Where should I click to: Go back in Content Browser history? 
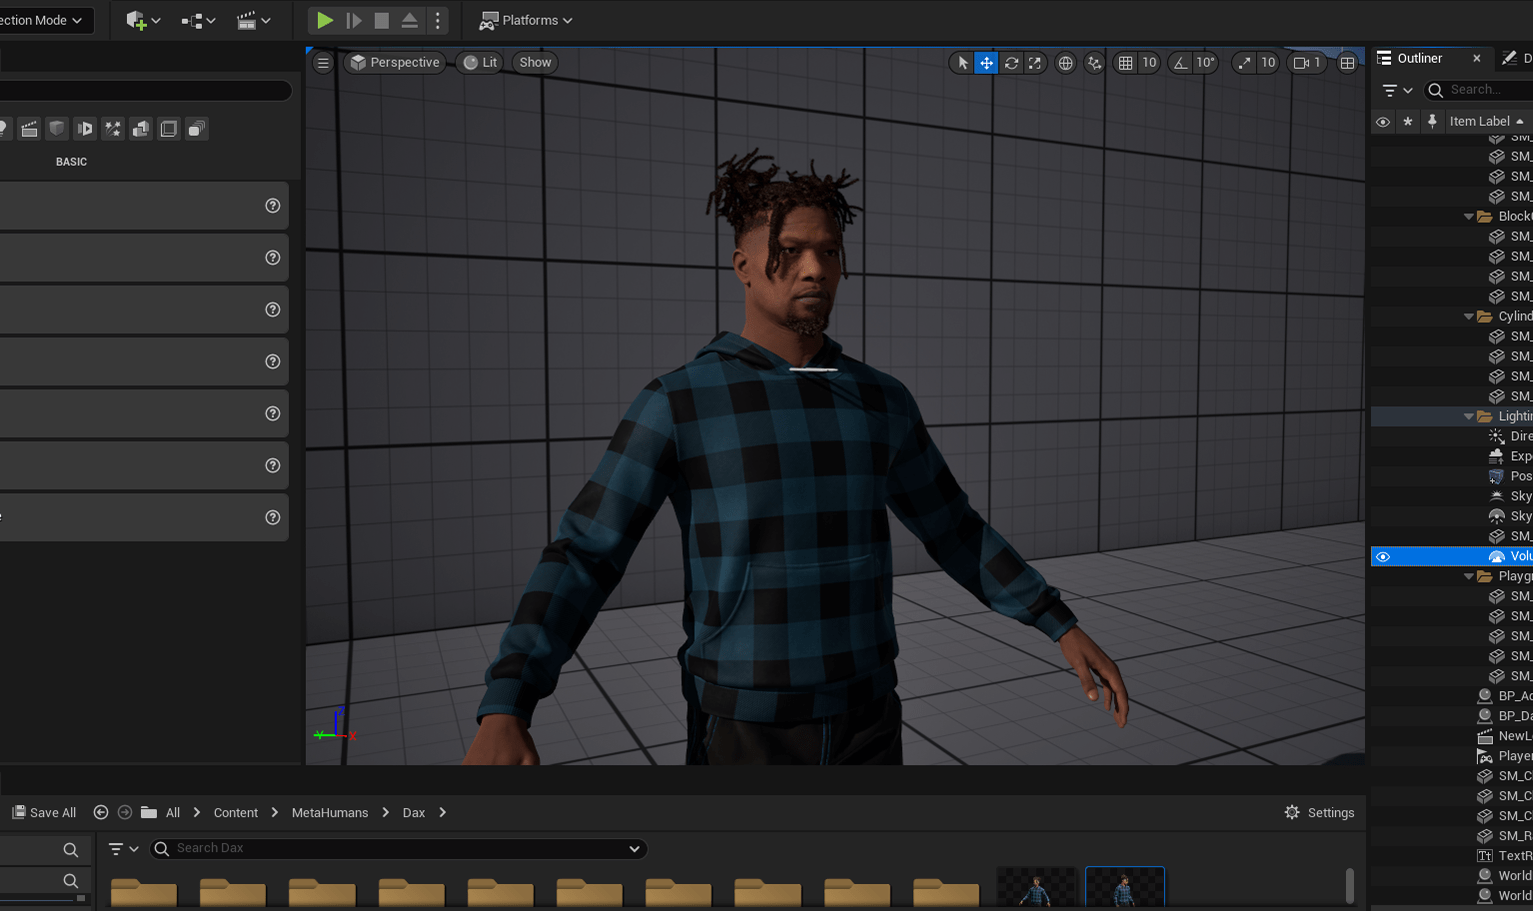point(101,813)
